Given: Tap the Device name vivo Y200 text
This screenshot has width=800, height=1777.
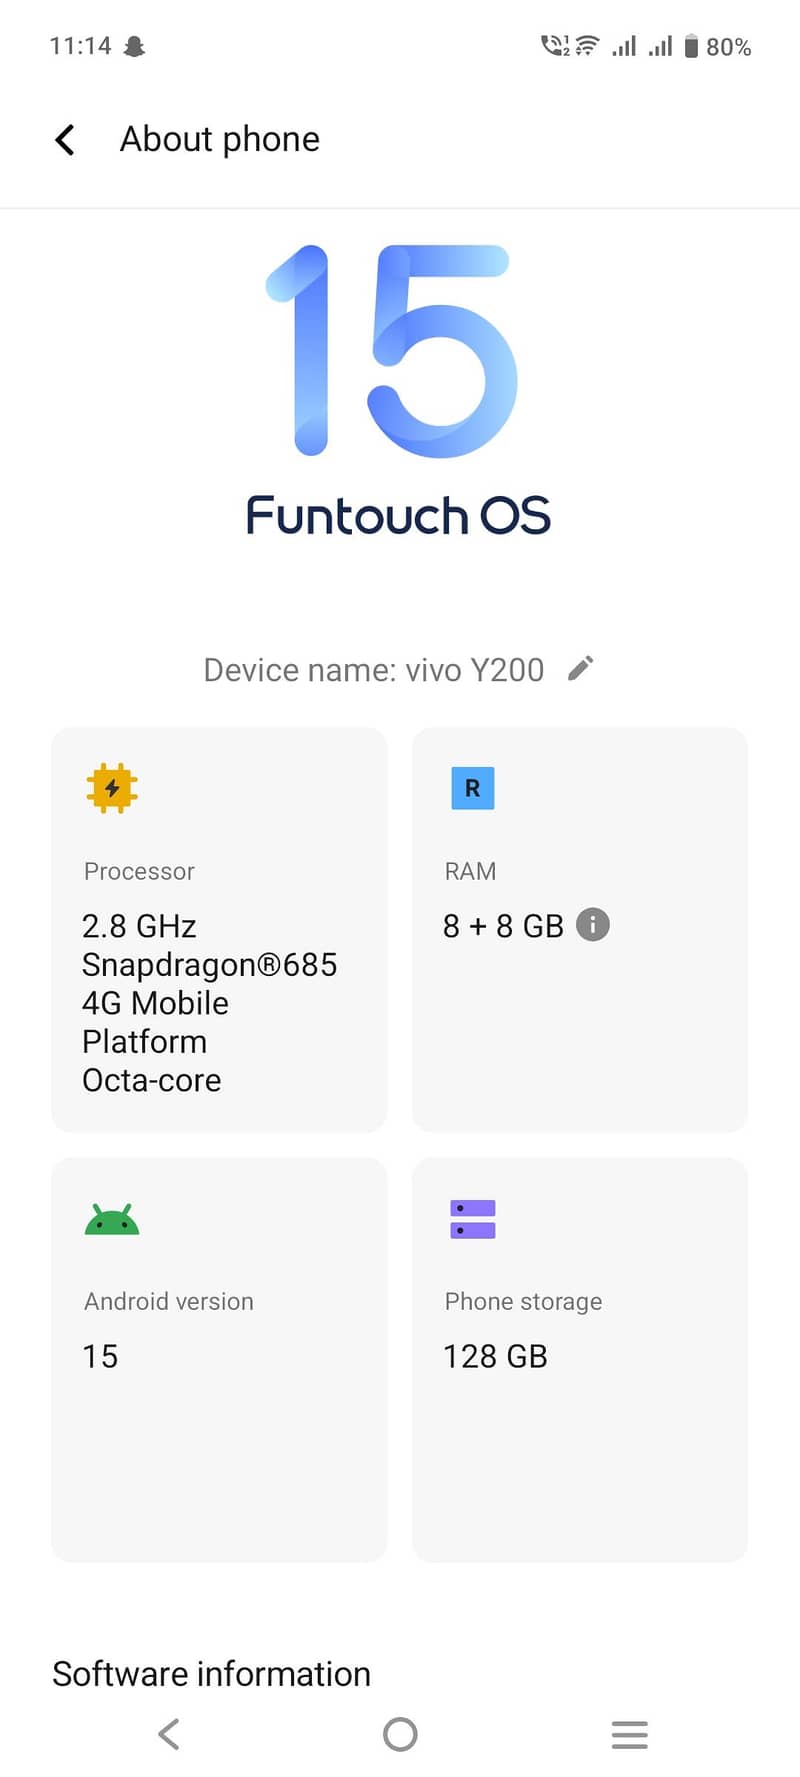Looking at the screenshot, I should (x=373, y=670).
